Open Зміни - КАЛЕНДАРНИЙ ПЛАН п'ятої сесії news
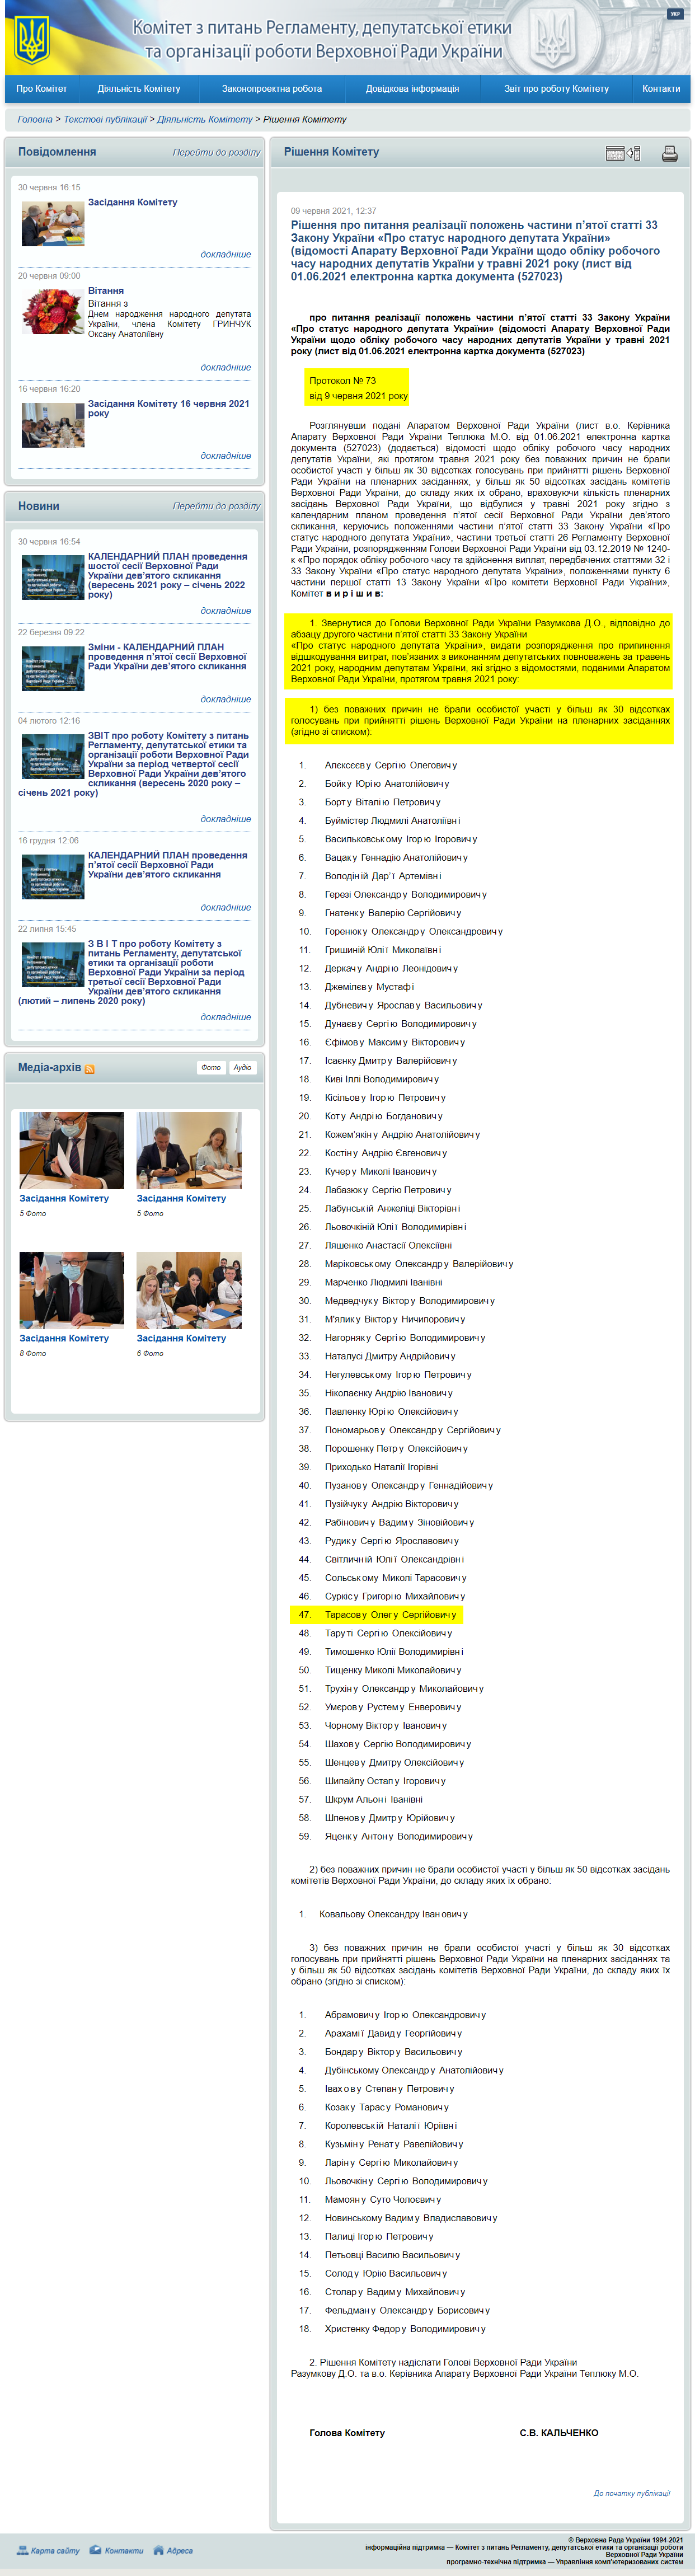The image size is (695, 2576). [x=167, y=656]
